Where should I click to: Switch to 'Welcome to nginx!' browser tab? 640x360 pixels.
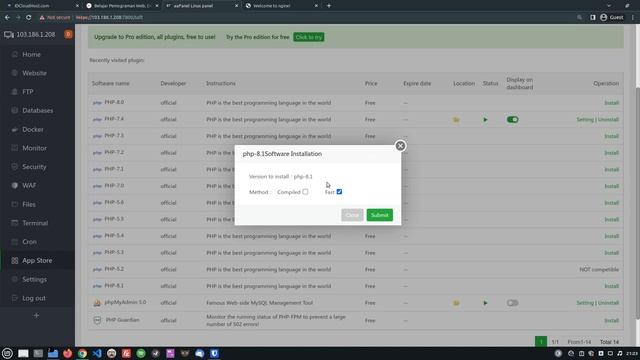click(282, 6)
